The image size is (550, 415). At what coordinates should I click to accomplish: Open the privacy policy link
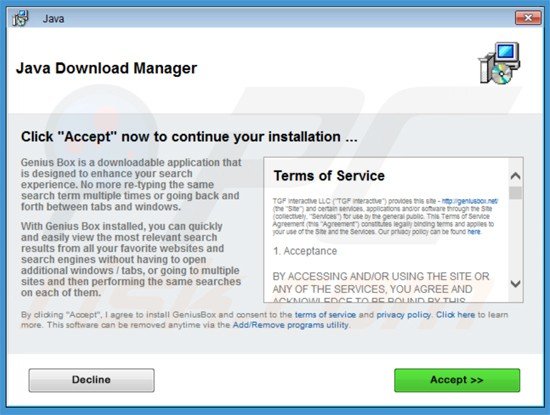403,315
